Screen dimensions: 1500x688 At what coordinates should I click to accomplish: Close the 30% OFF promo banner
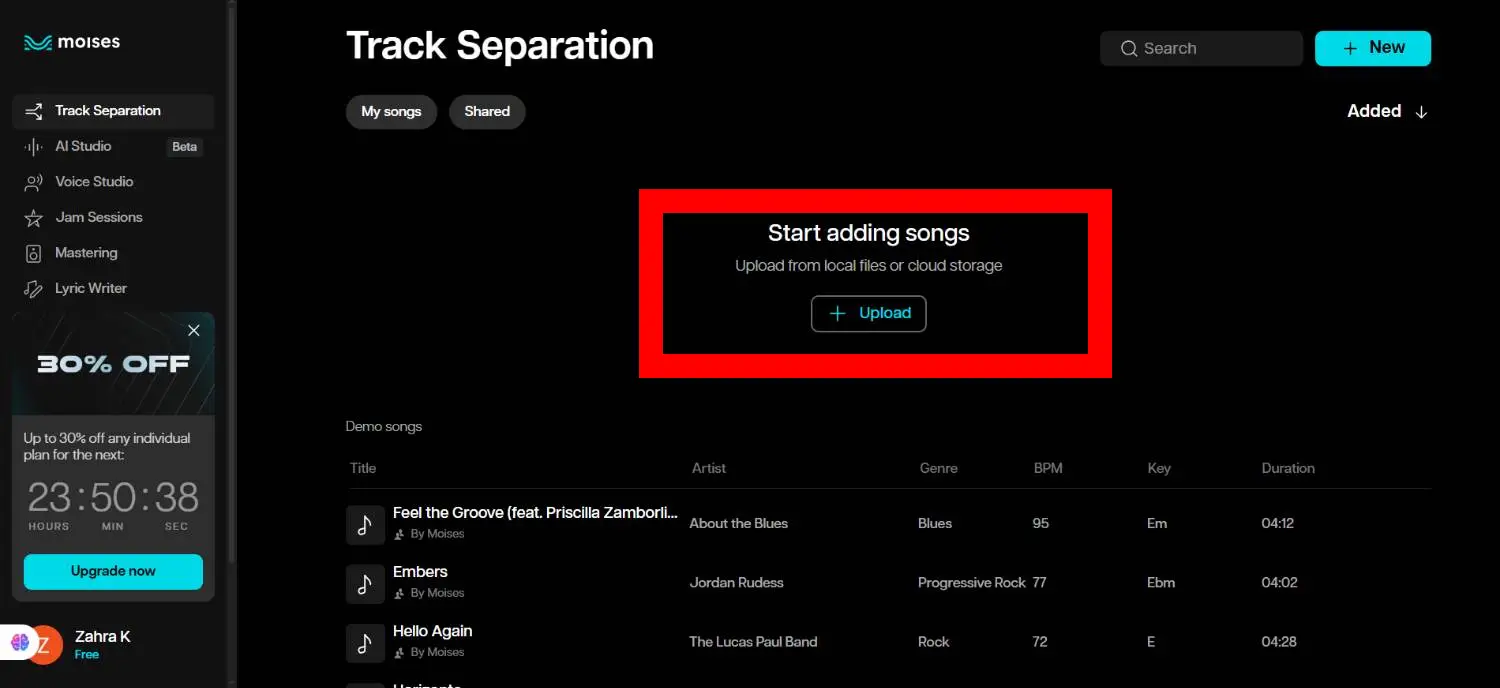pos(194,331)
